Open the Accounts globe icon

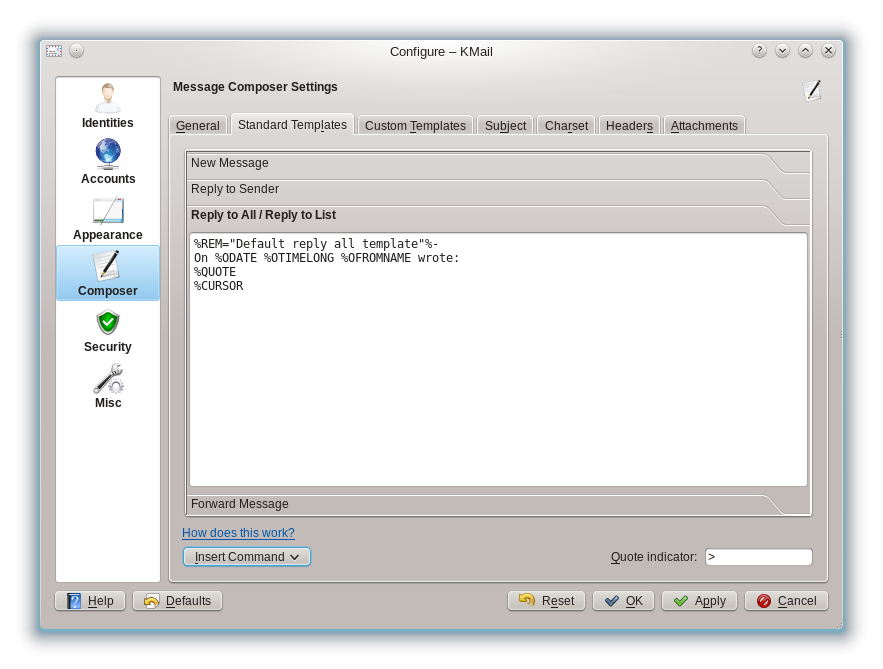[x=107, y=156]
